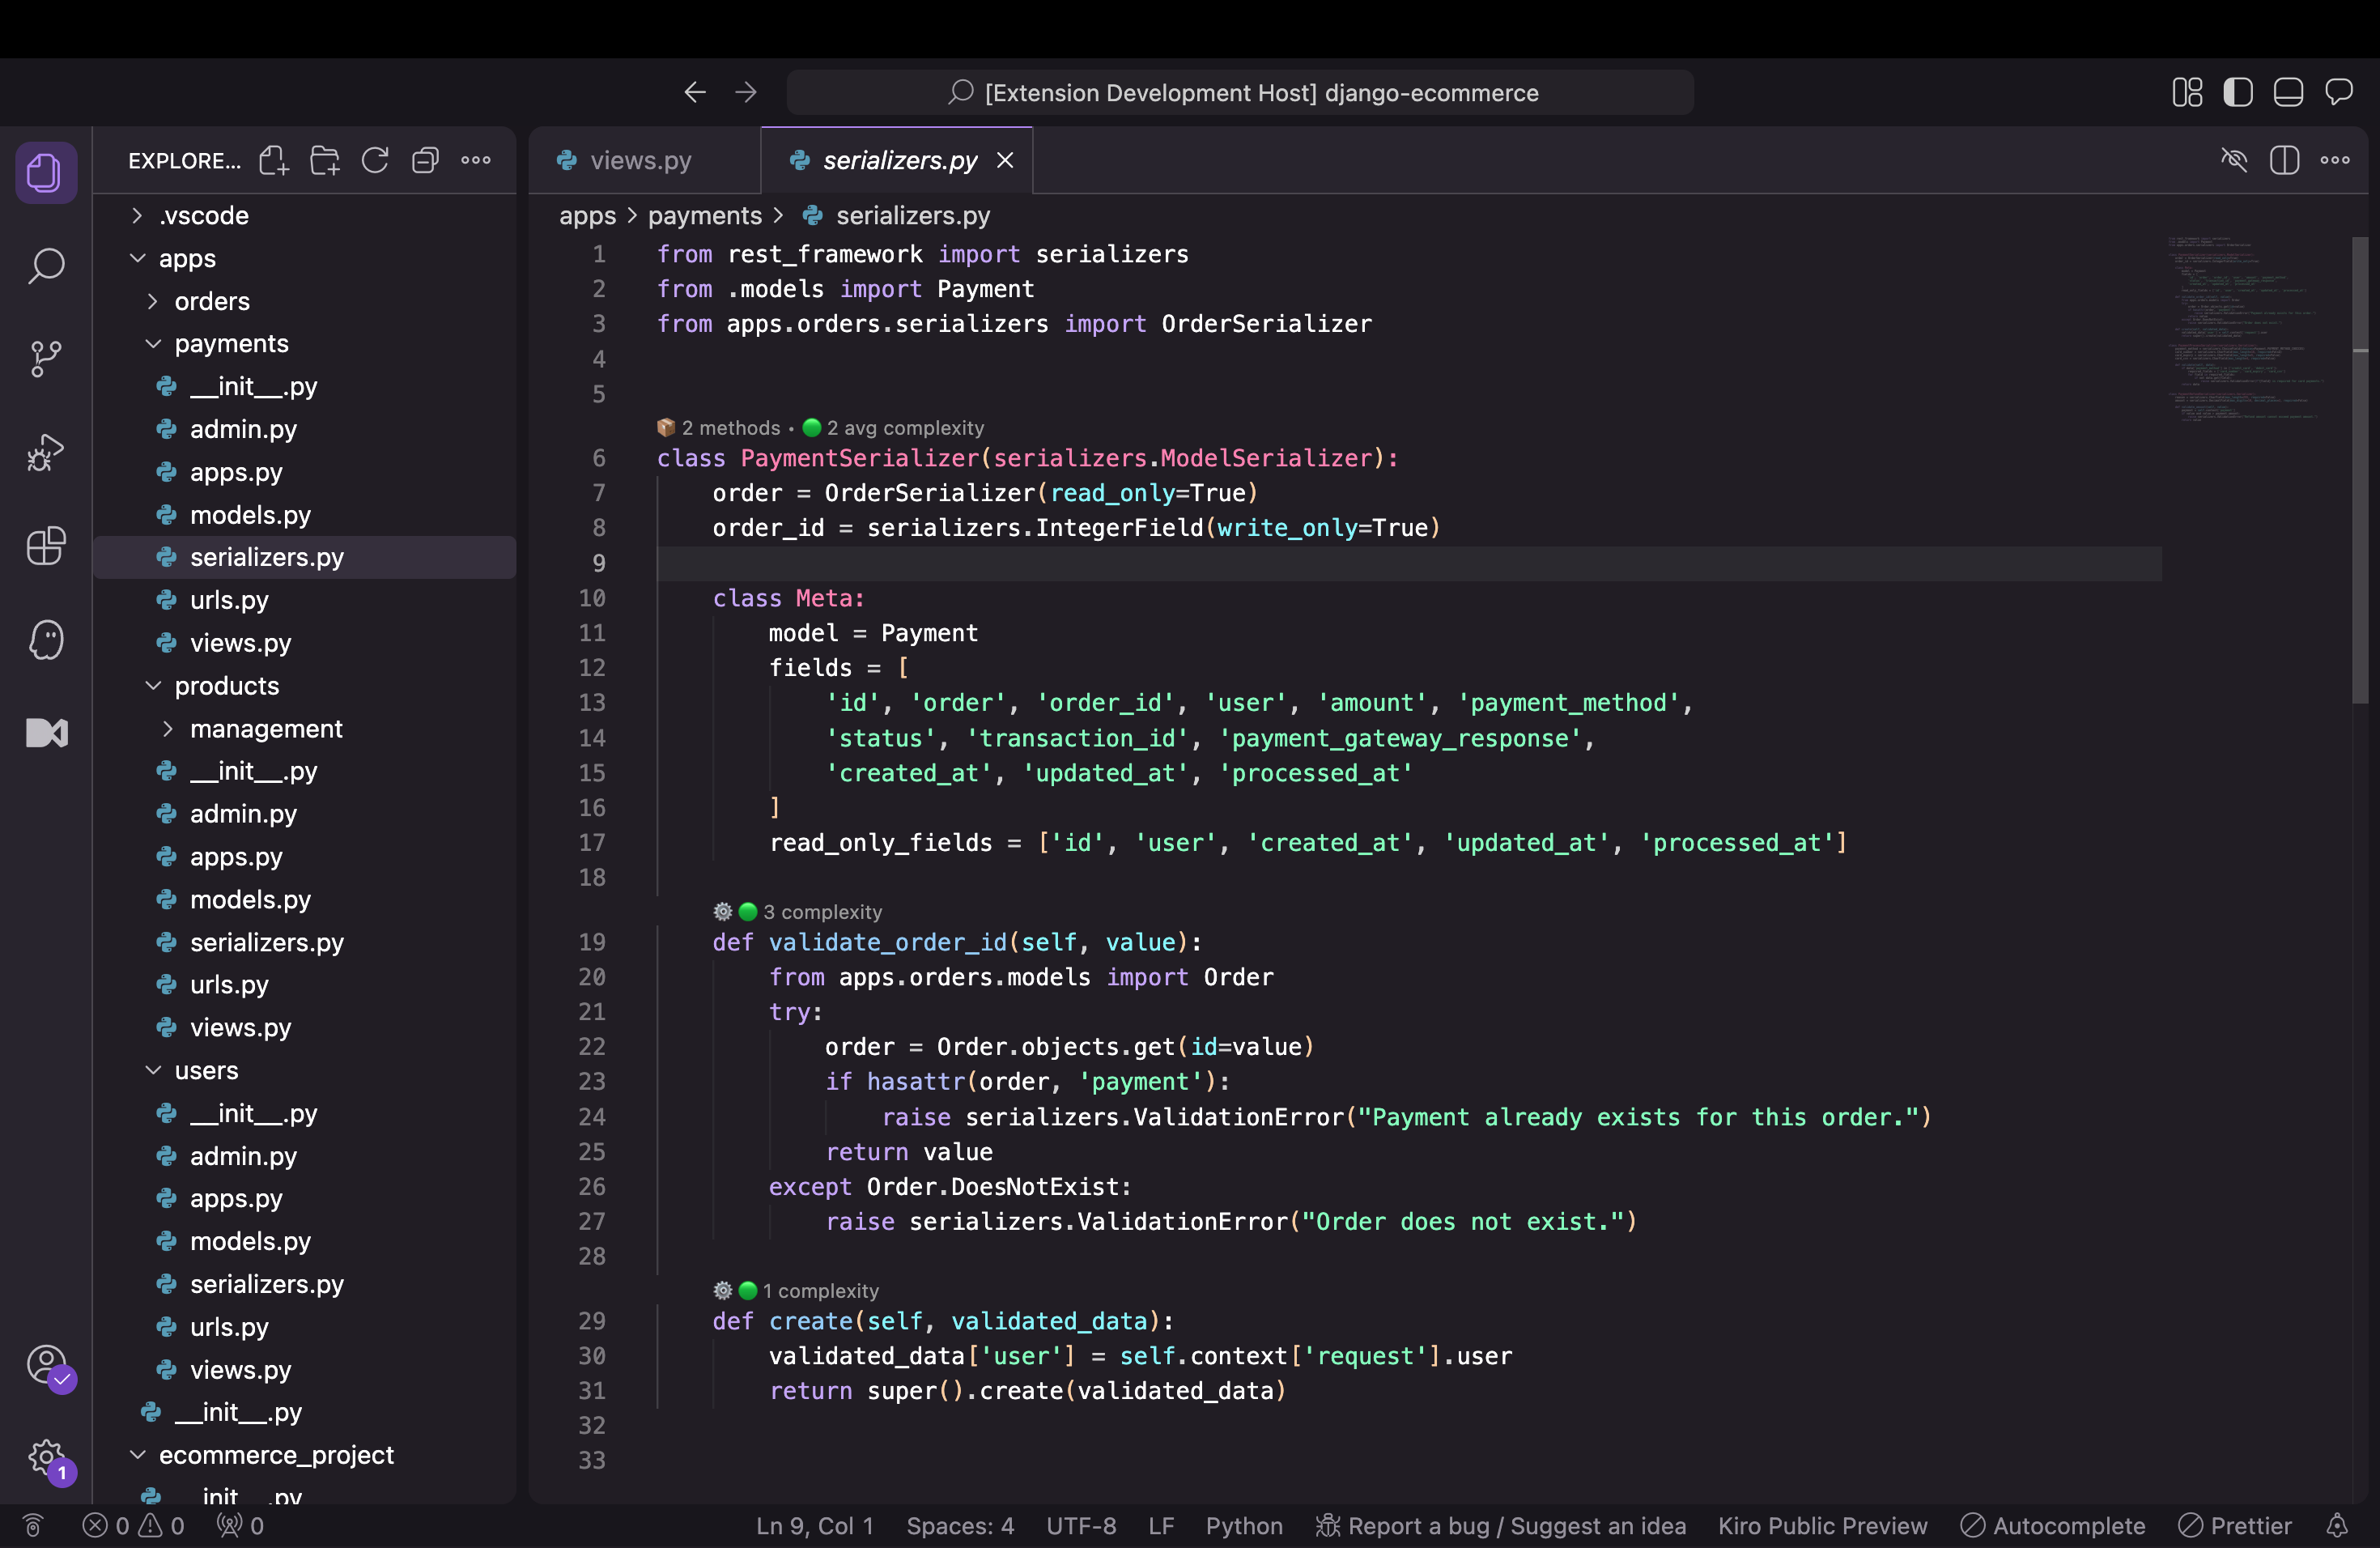
Task: Open the Source Control view
Action: tap(46, 358)
